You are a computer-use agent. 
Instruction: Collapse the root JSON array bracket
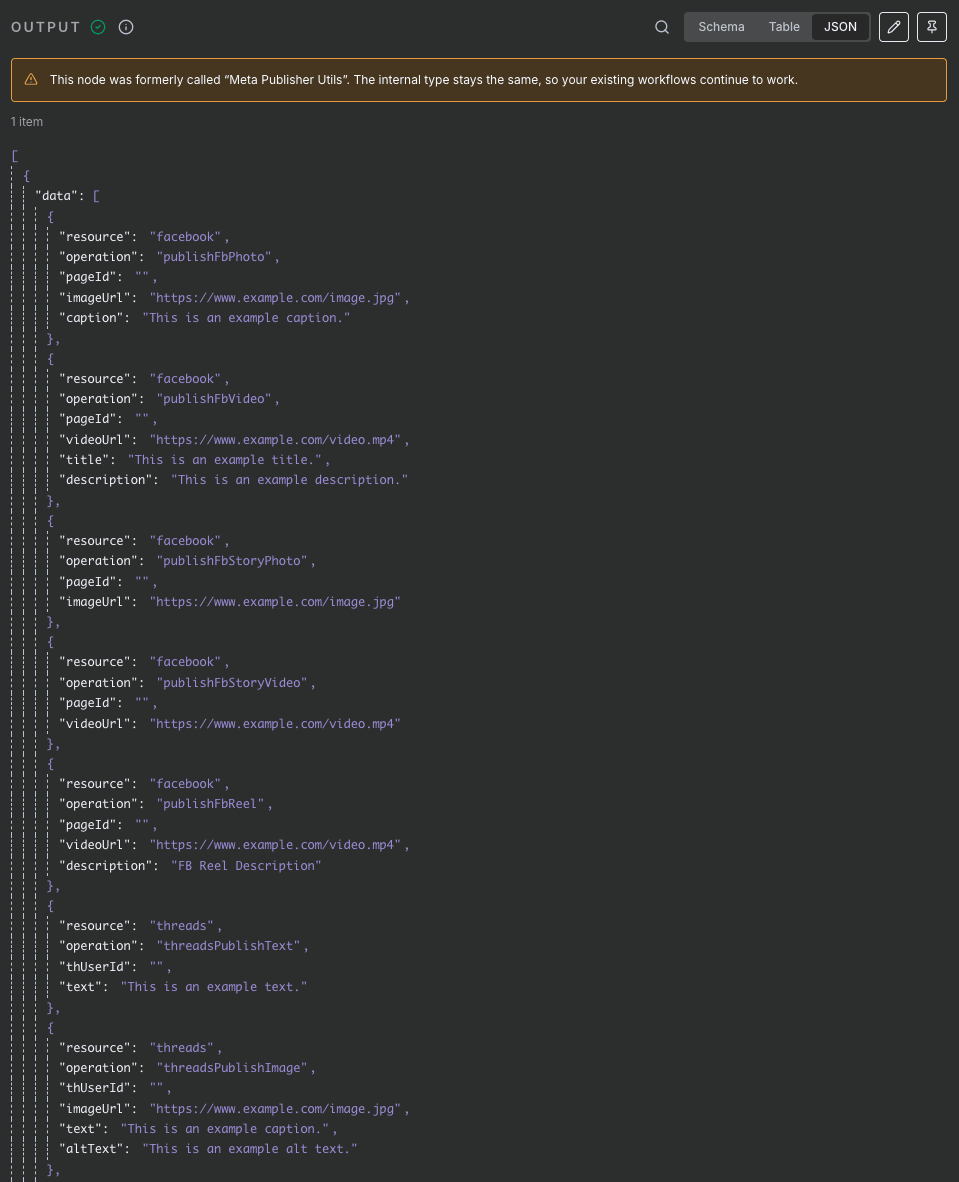(14, 155)
